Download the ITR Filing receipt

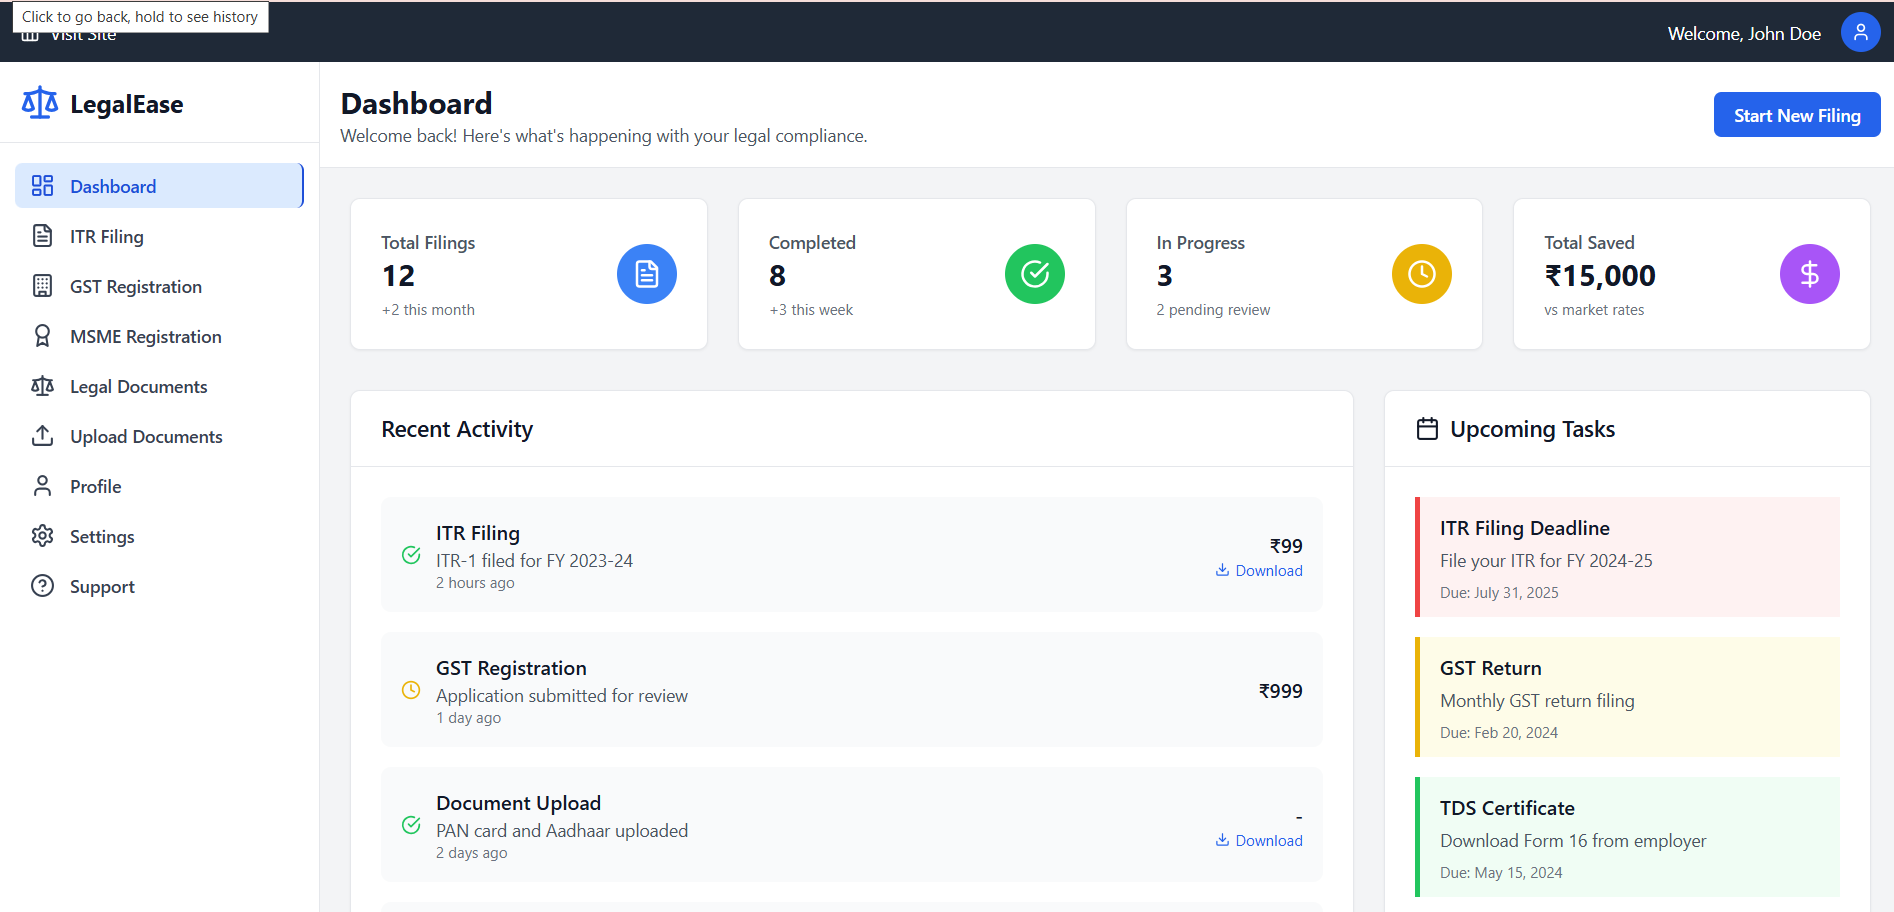1259,571
